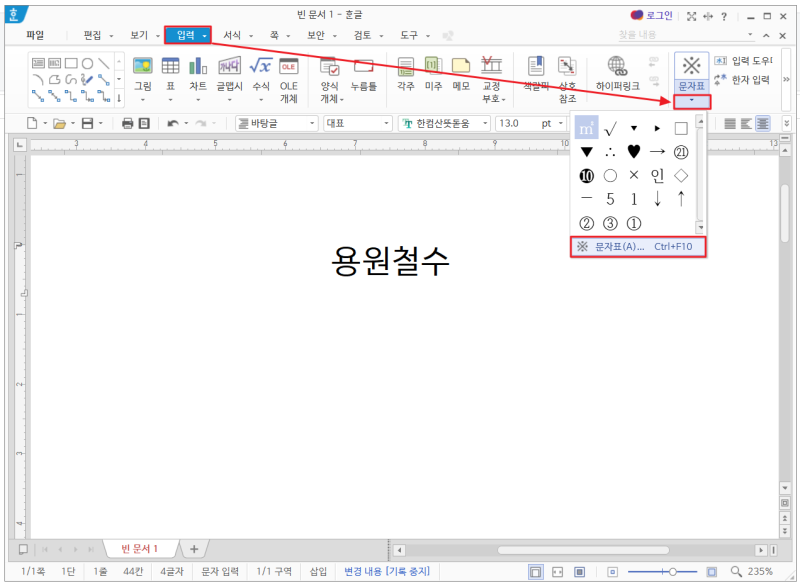The height and width of the screenshot is (586, 800).
Task: Add a new tab with plus button
Action: pos(194,549)
